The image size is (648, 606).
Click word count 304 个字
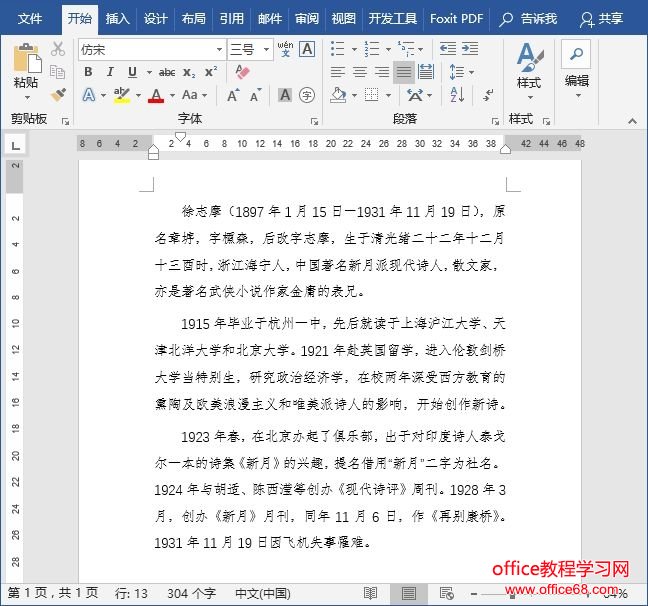tap(191, 594)
